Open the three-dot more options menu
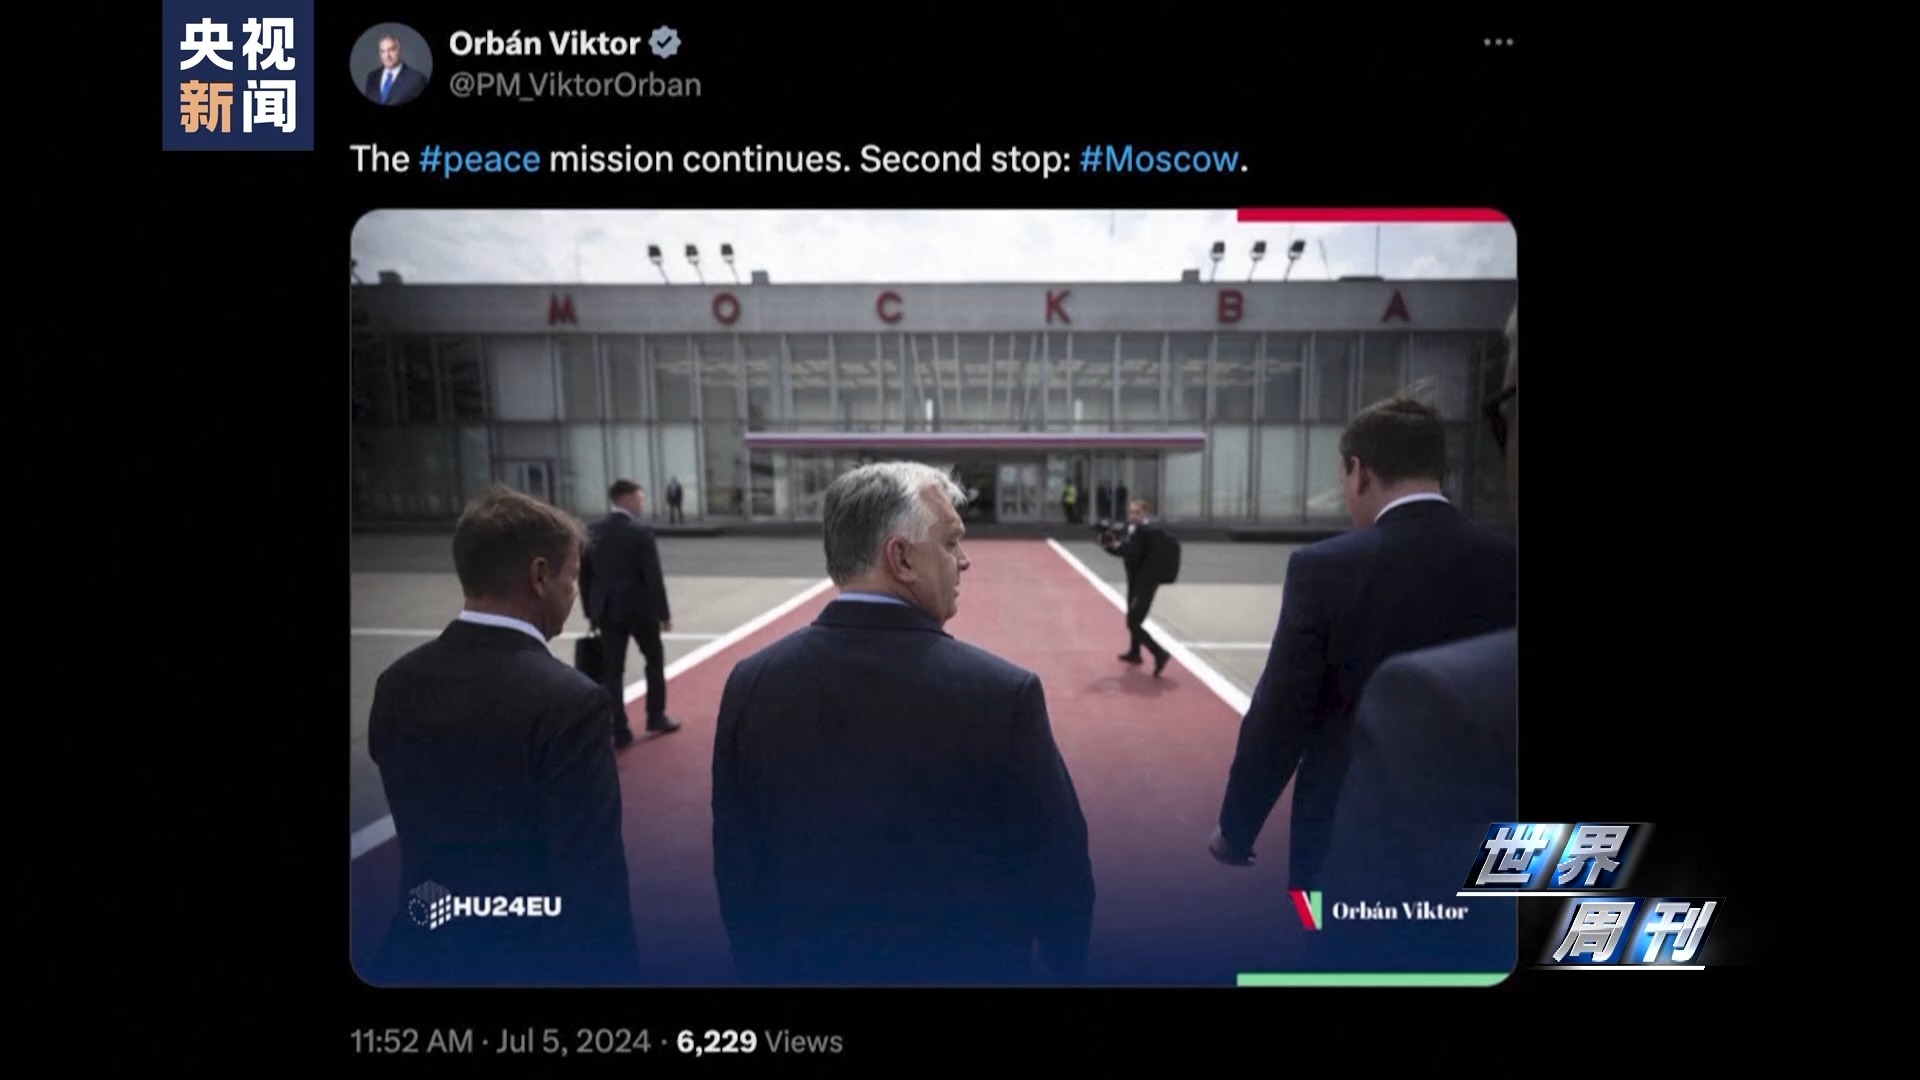This screenshot has width=1920, height=1080. pos(1498,42)
